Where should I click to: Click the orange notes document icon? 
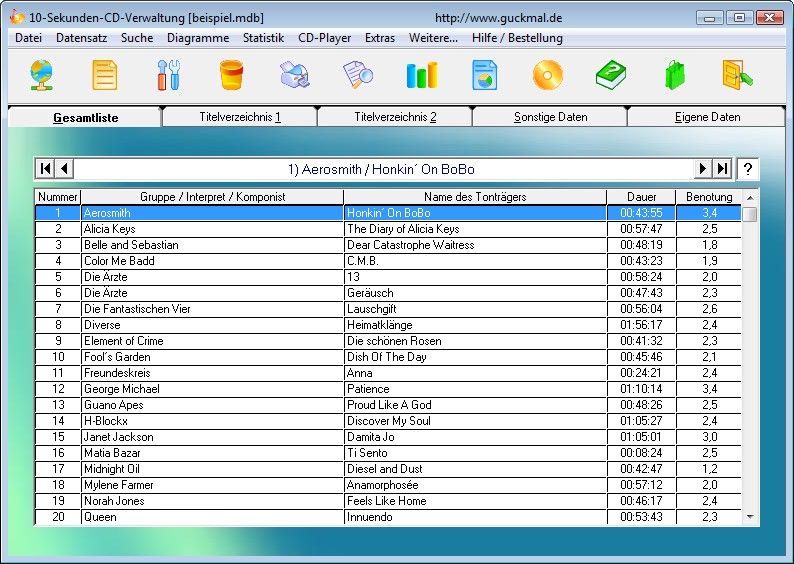(105, 75)
